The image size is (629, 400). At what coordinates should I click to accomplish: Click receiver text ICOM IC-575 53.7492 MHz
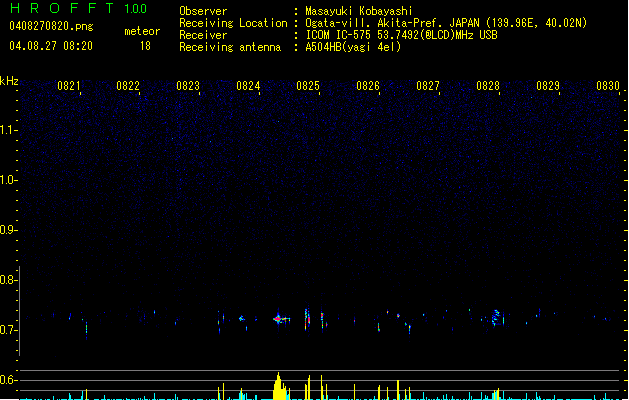point(402,35)
